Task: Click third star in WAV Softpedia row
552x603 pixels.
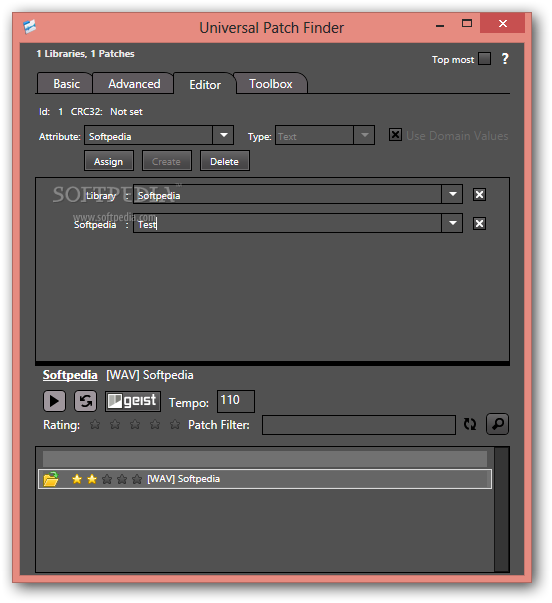Action: pyautogui.click(x=107, y=479)
